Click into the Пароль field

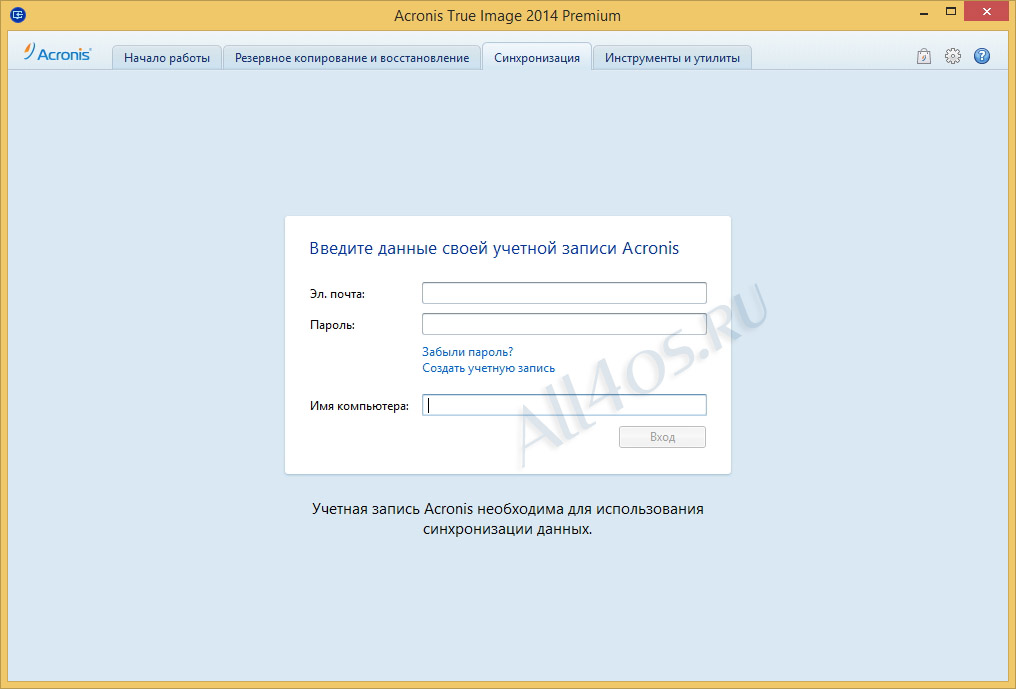(x=564, y=324)
